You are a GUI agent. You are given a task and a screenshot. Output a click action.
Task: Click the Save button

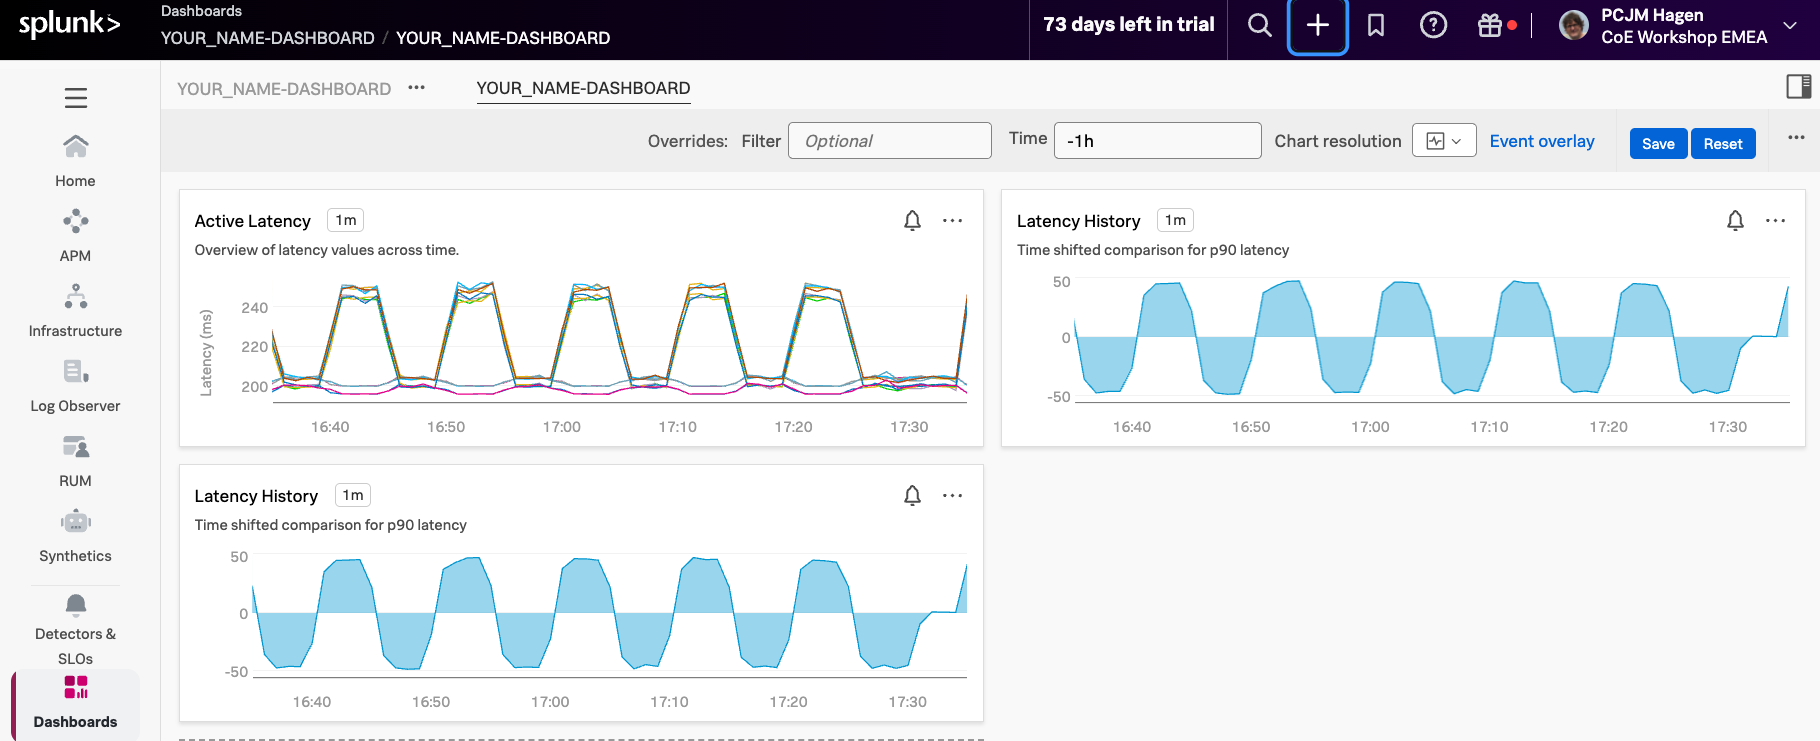pos(1657,143)
